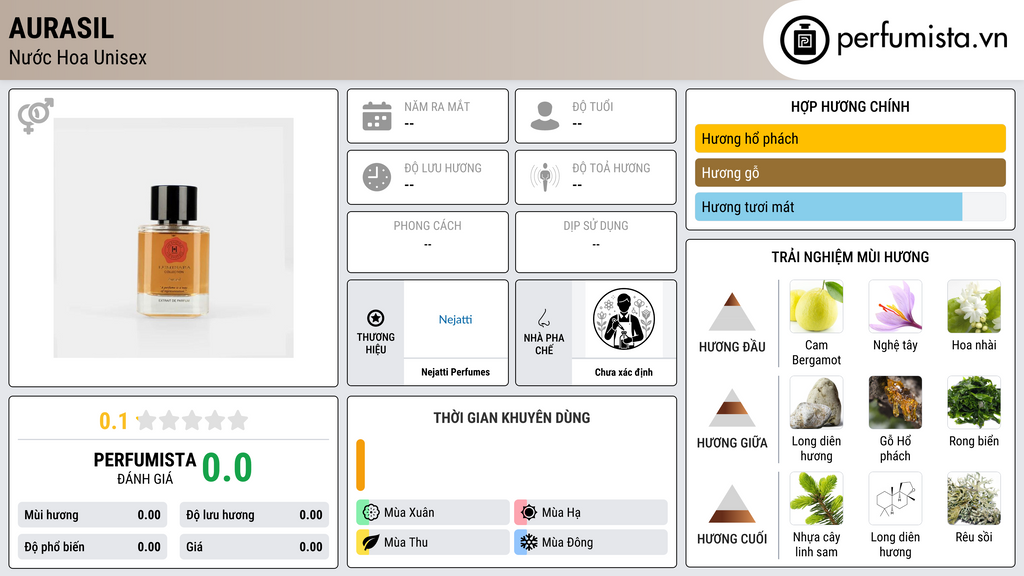Click the Hương hổ phách accord bar
The height and width of the screenshot is (576, 1024).
click(850, 138)
